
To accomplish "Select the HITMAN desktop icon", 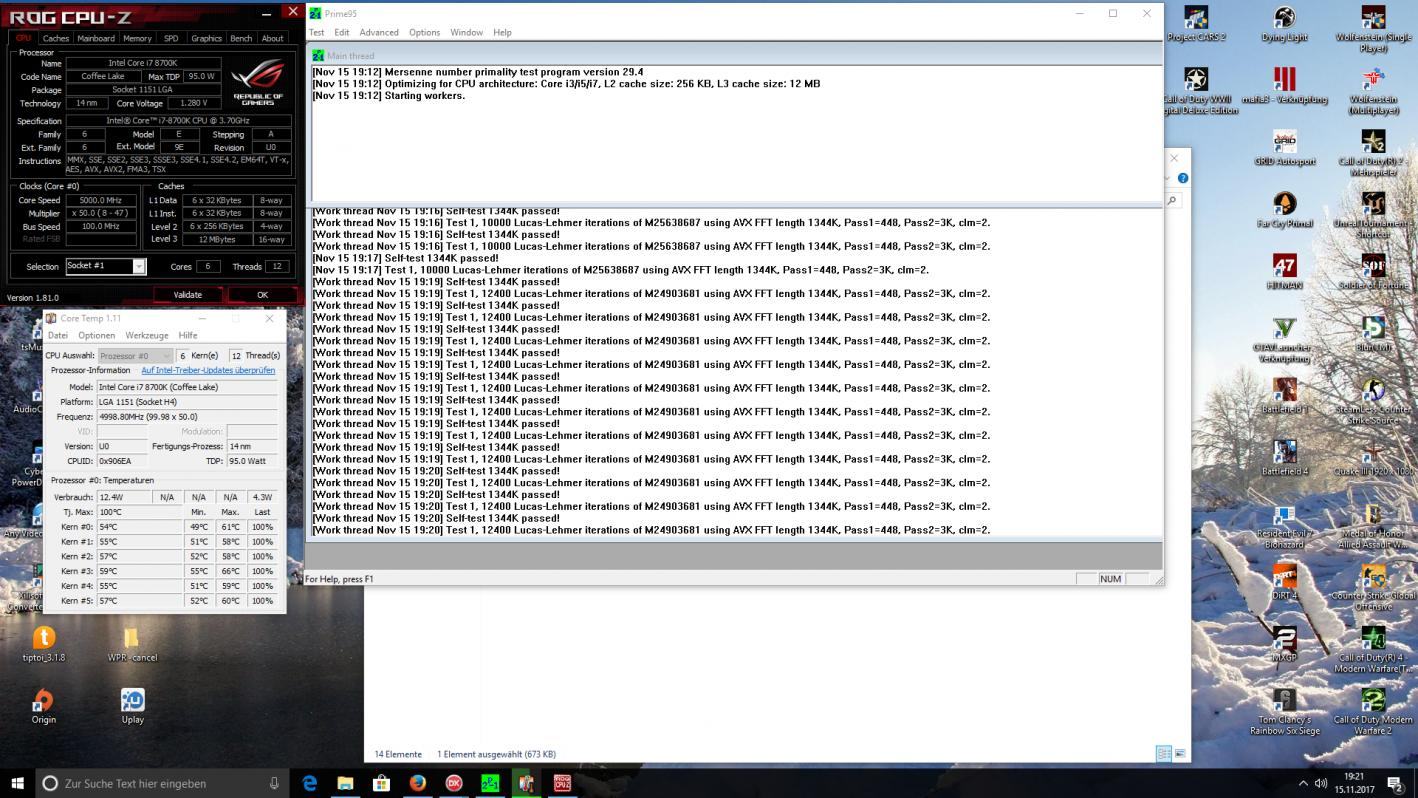I will pyautogui.click(x=1284, y=271).
